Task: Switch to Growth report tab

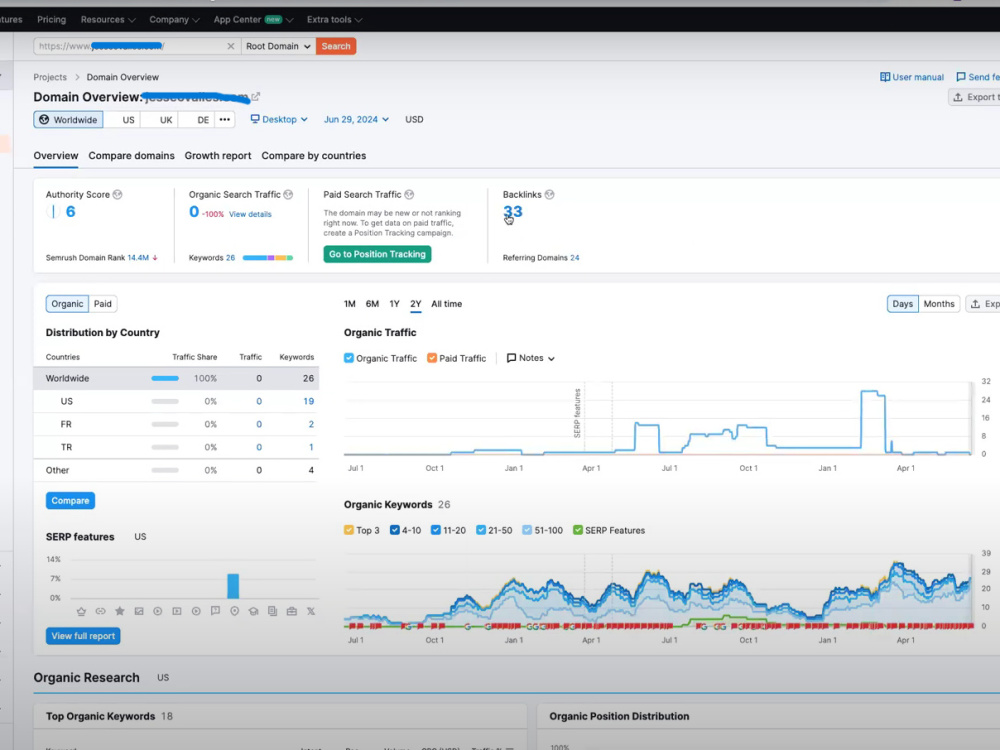Action: coord(218,156)
